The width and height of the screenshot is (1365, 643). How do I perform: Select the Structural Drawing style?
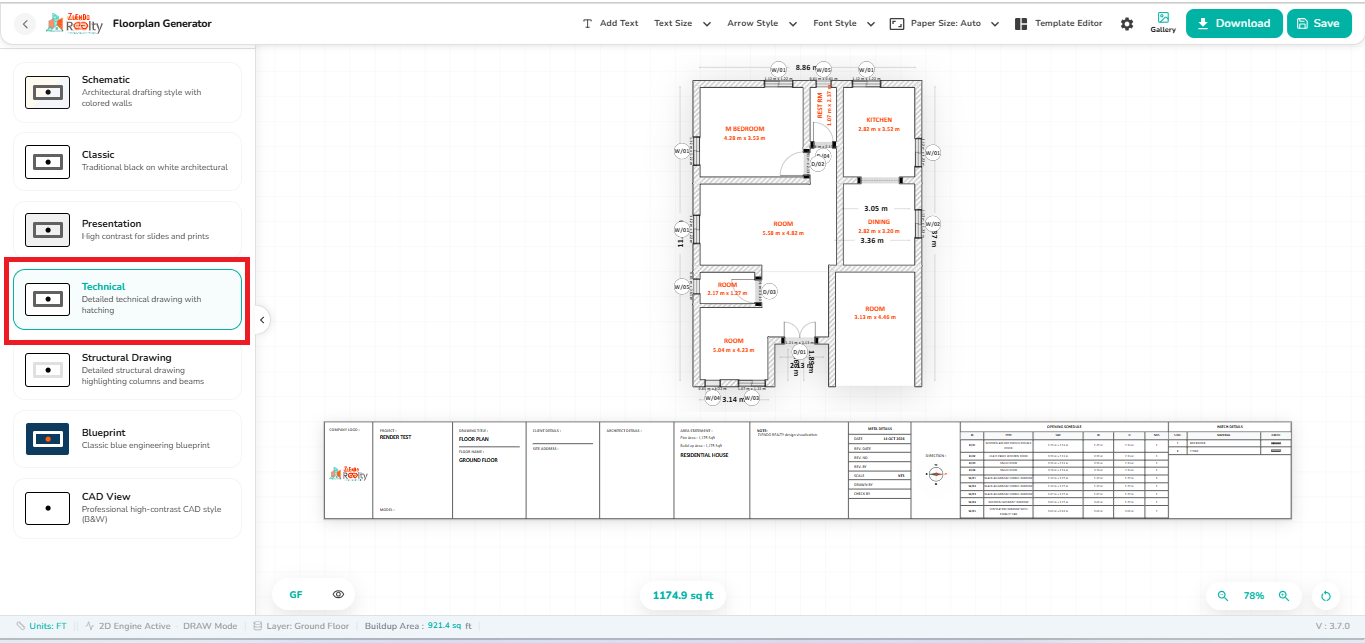click(127, 369)
